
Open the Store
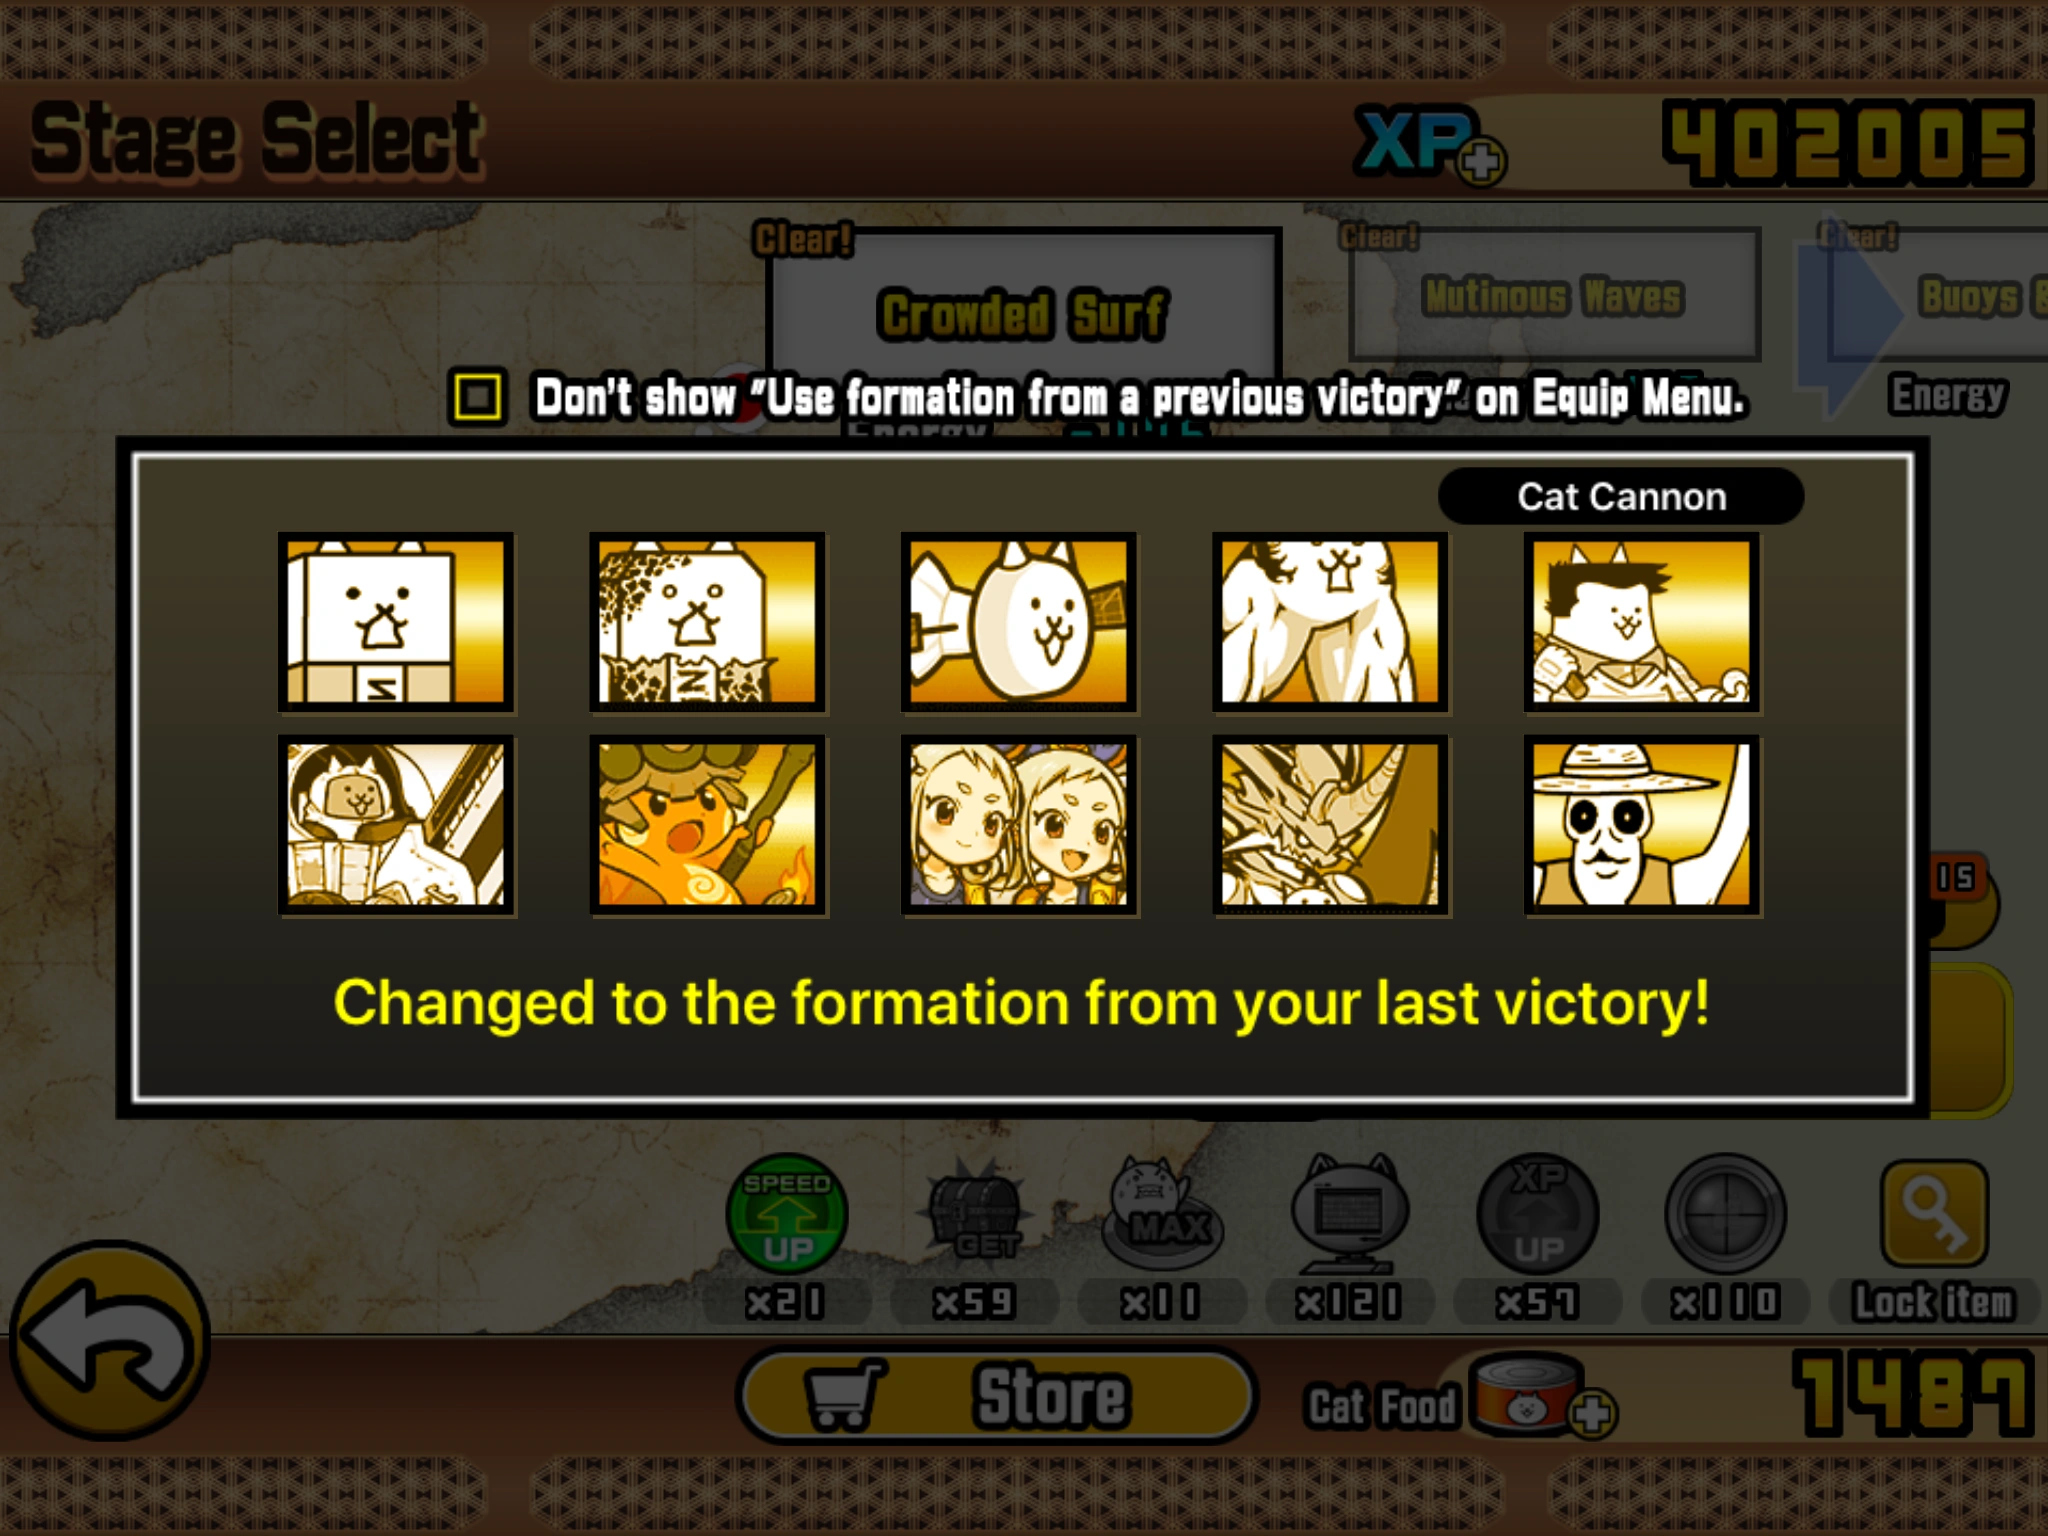pos(997,1396)
